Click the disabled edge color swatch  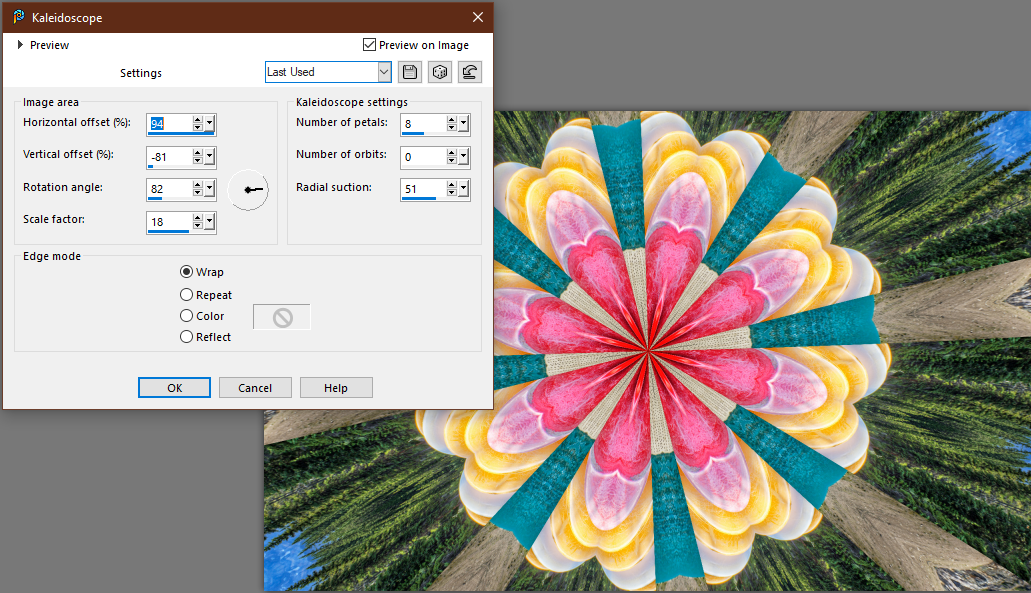(x=282, y=318)
